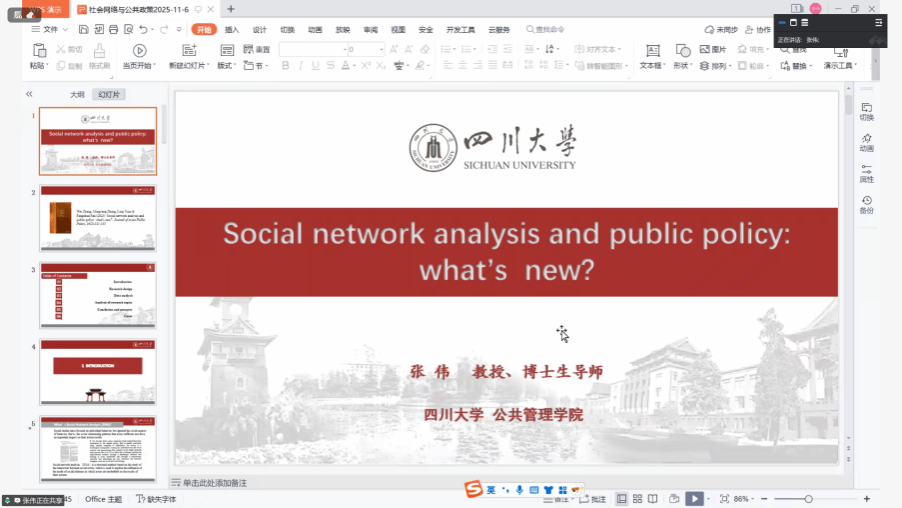Viewport: 902px width, 508px height.
Task: Switch to slide sorter view in status bar
Action: [637, 498]
